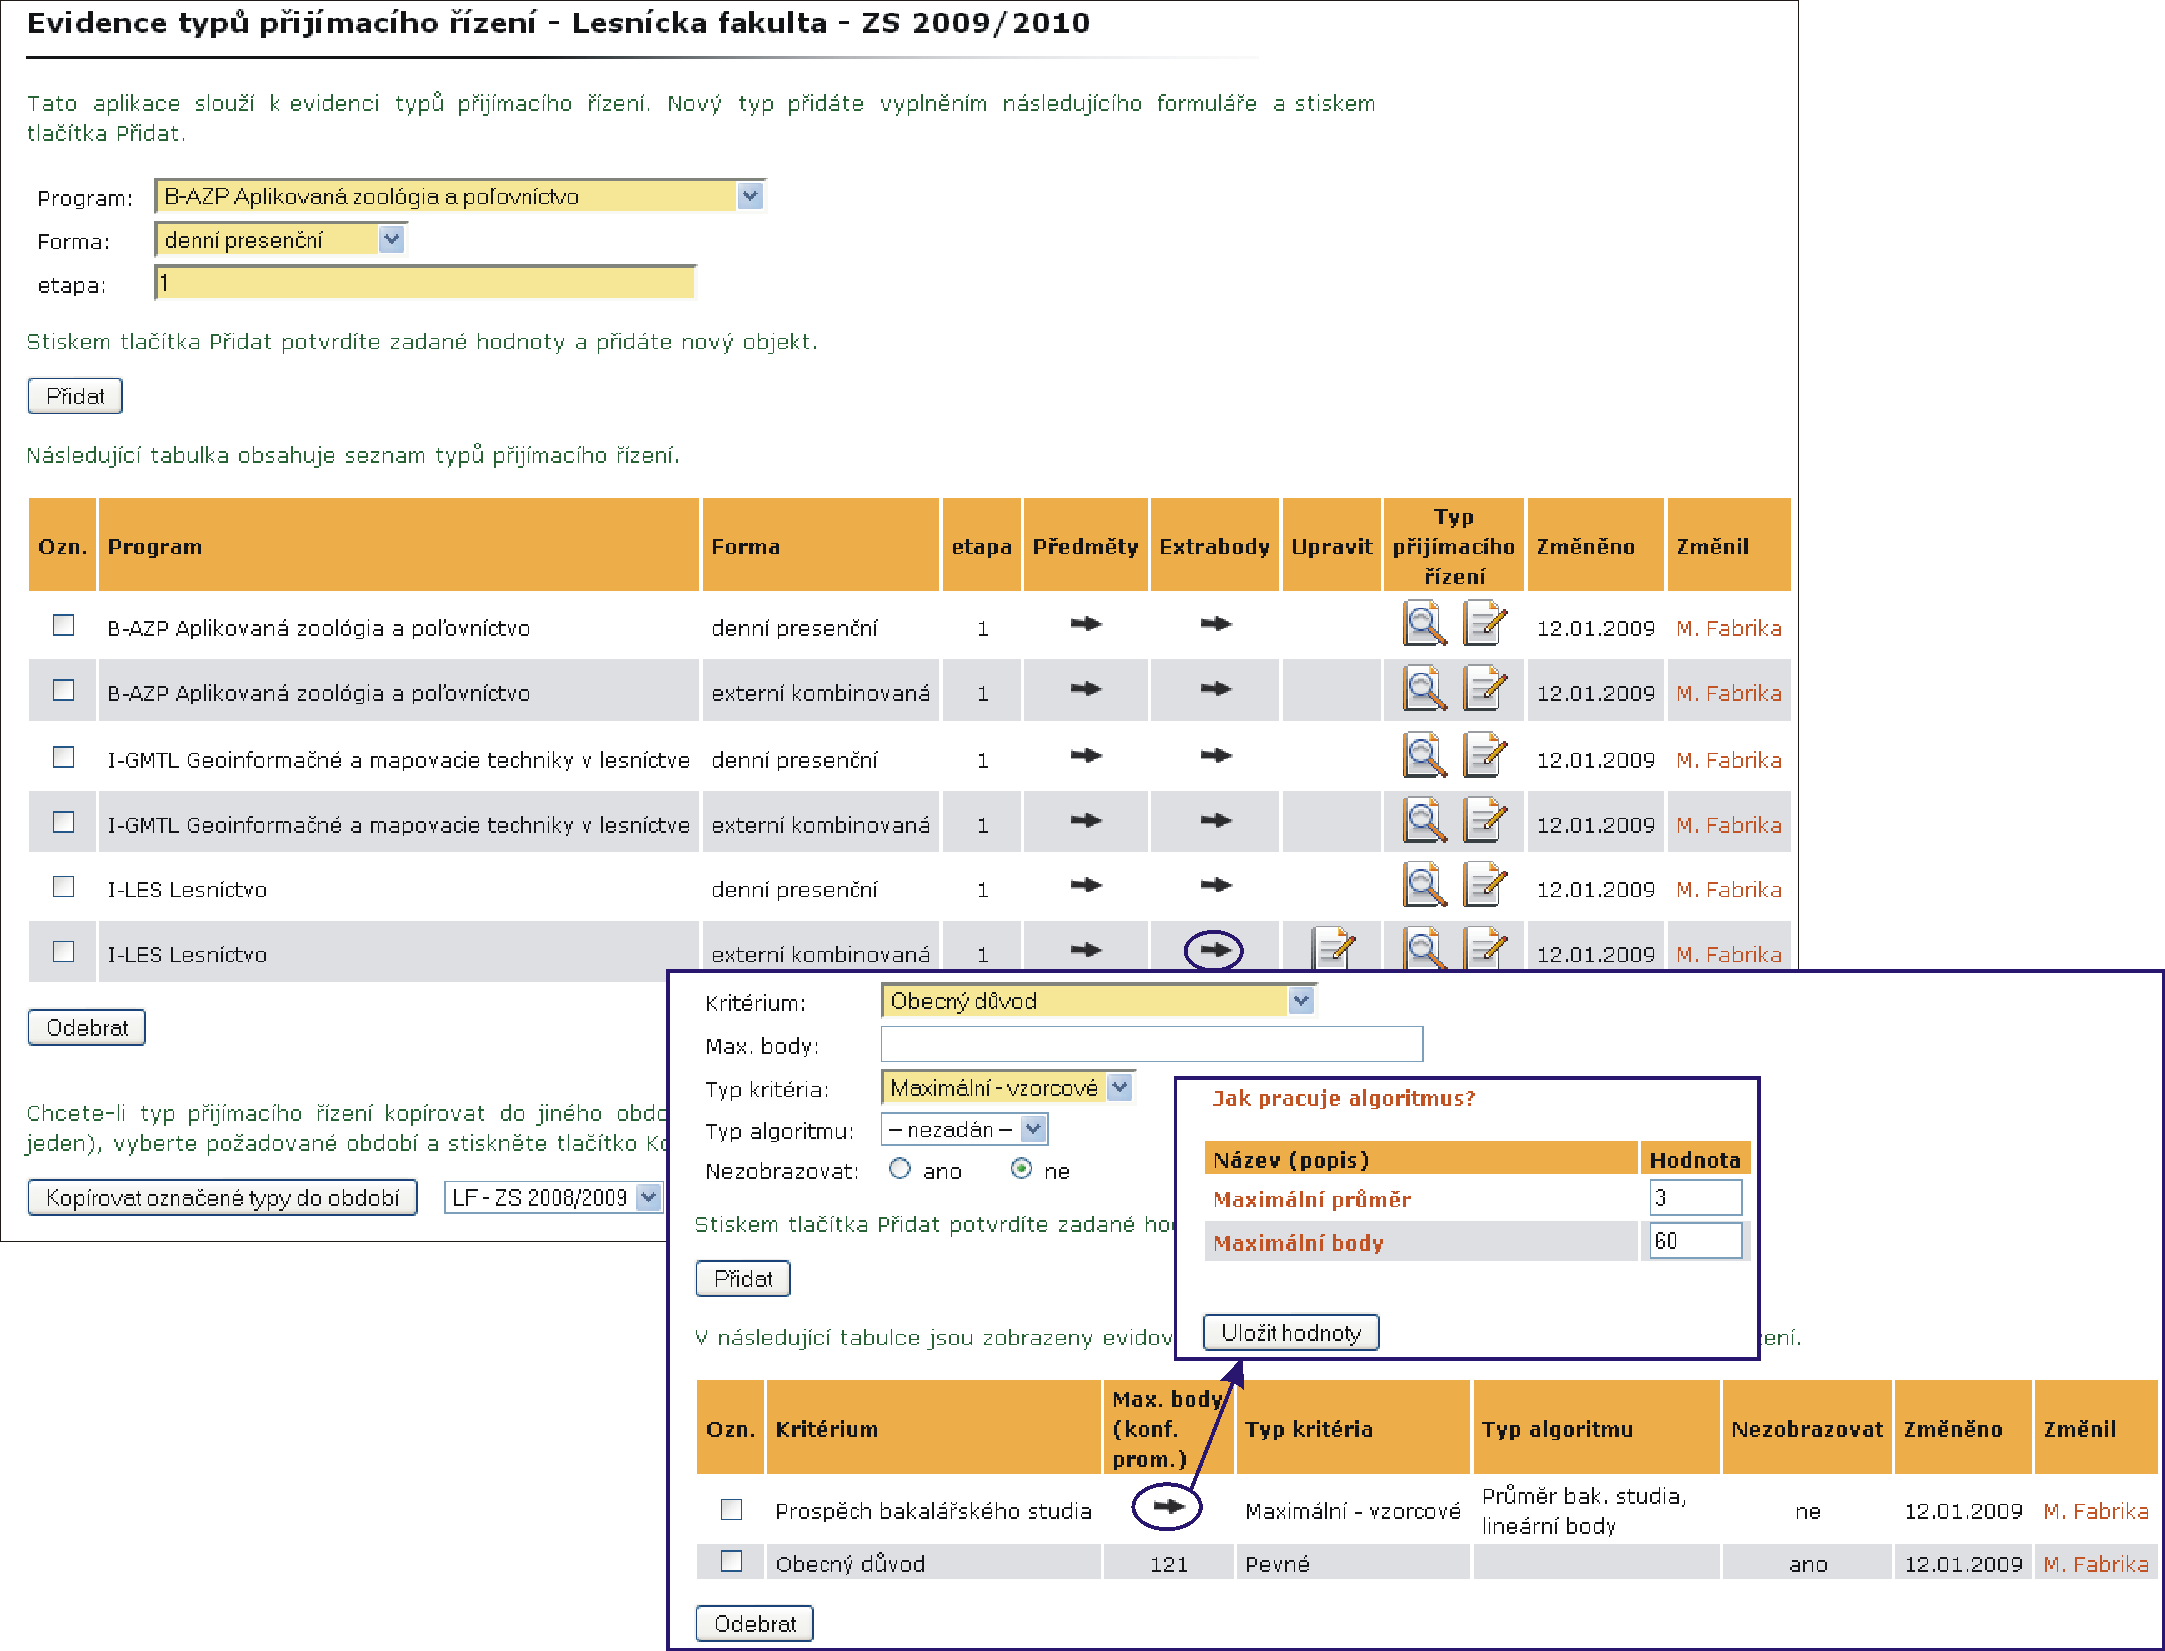
Task: Click M. Fabrika link in Obecný důvod row
Action: click(2096, 1564)
